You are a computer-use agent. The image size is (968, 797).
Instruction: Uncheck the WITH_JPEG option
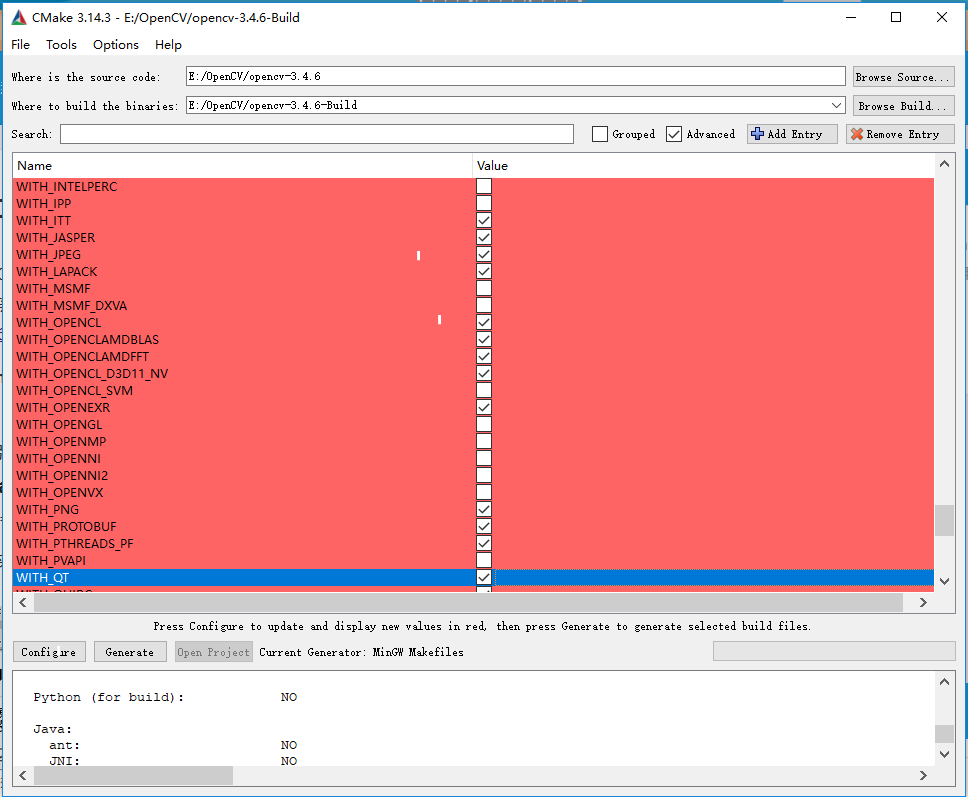(483, 254)
